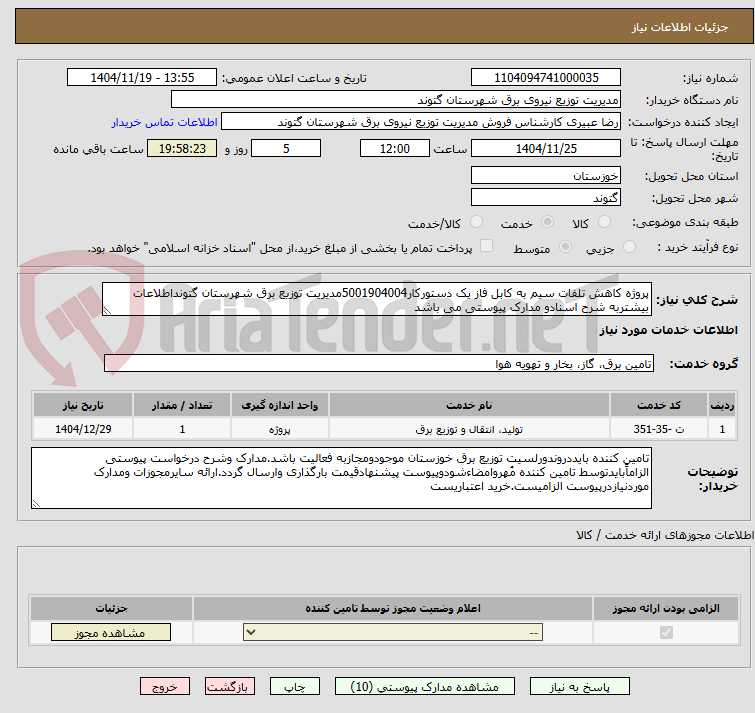Click the الزامی بودن ارائه مجوز header
The height and width of the screenshot is (713, 755).
coord(666,608)
